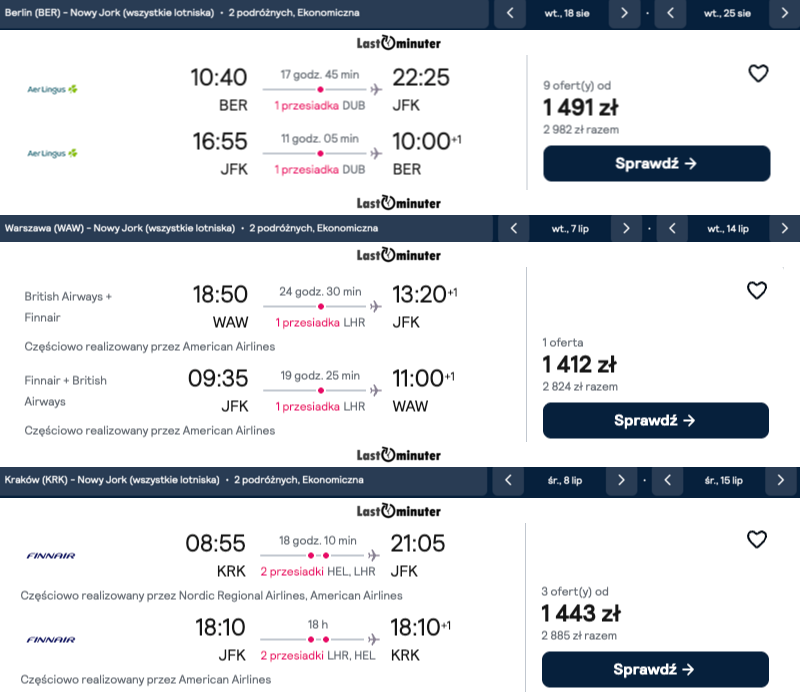Shift return date later than śr., 15 lip
Image resolution: width=800 pixels, height=692 pixels.
(781, 480)
